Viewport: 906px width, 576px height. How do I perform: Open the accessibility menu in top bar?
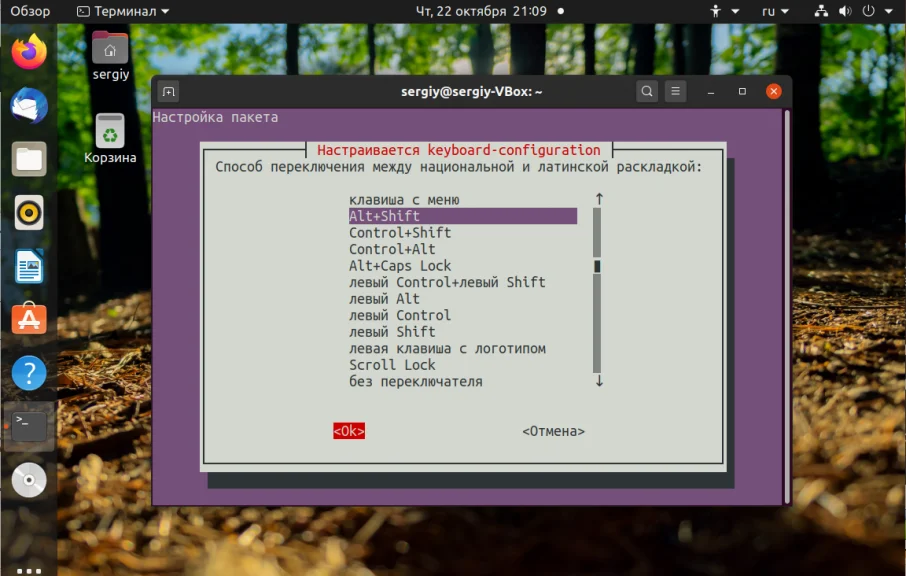tap(723, 11)
